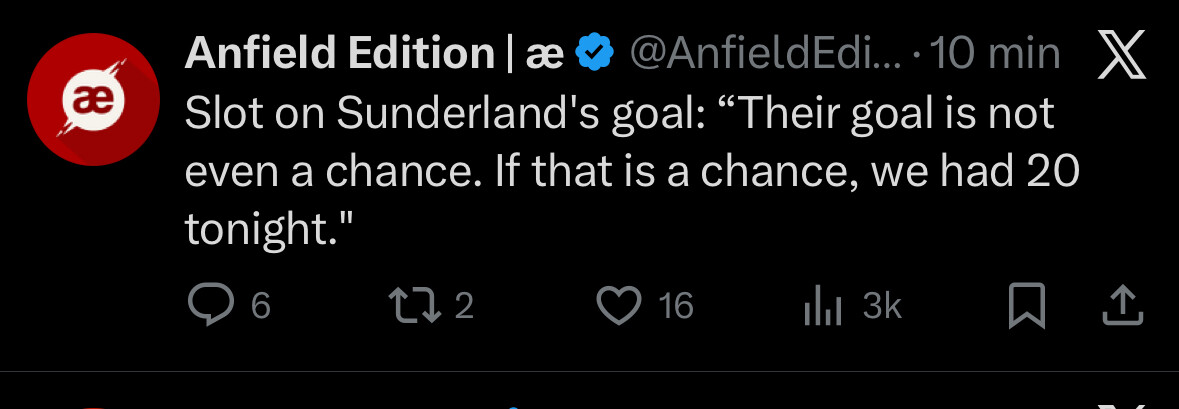Open the @AnfieldEdi... handle link
This screenshot has height=409, width=1179.
click(x=764, y=54)
